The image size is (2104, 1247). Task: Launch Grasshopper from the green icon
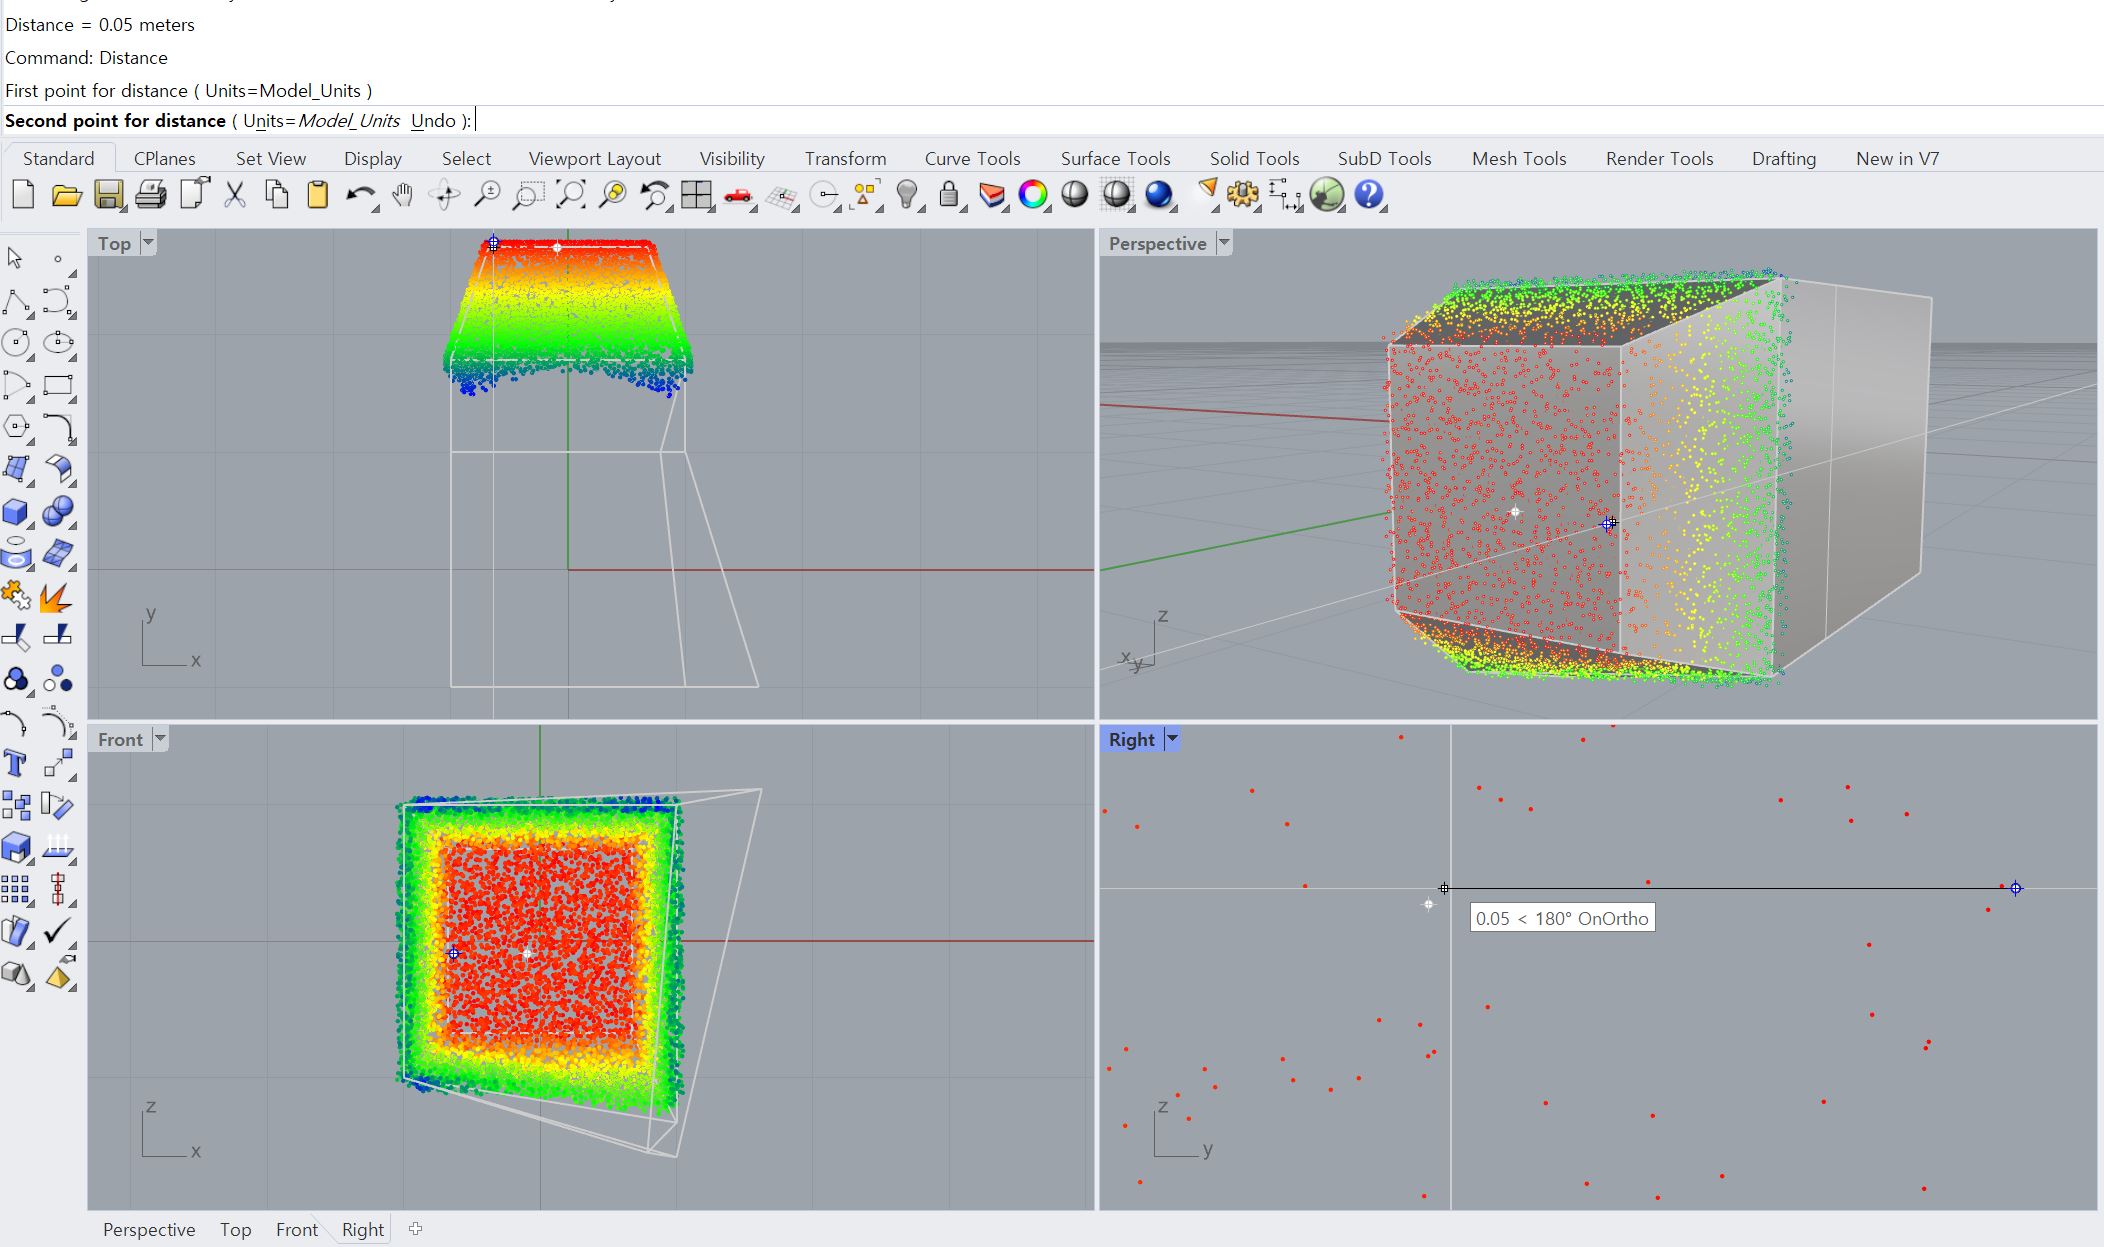click(x=1327, y=194)
